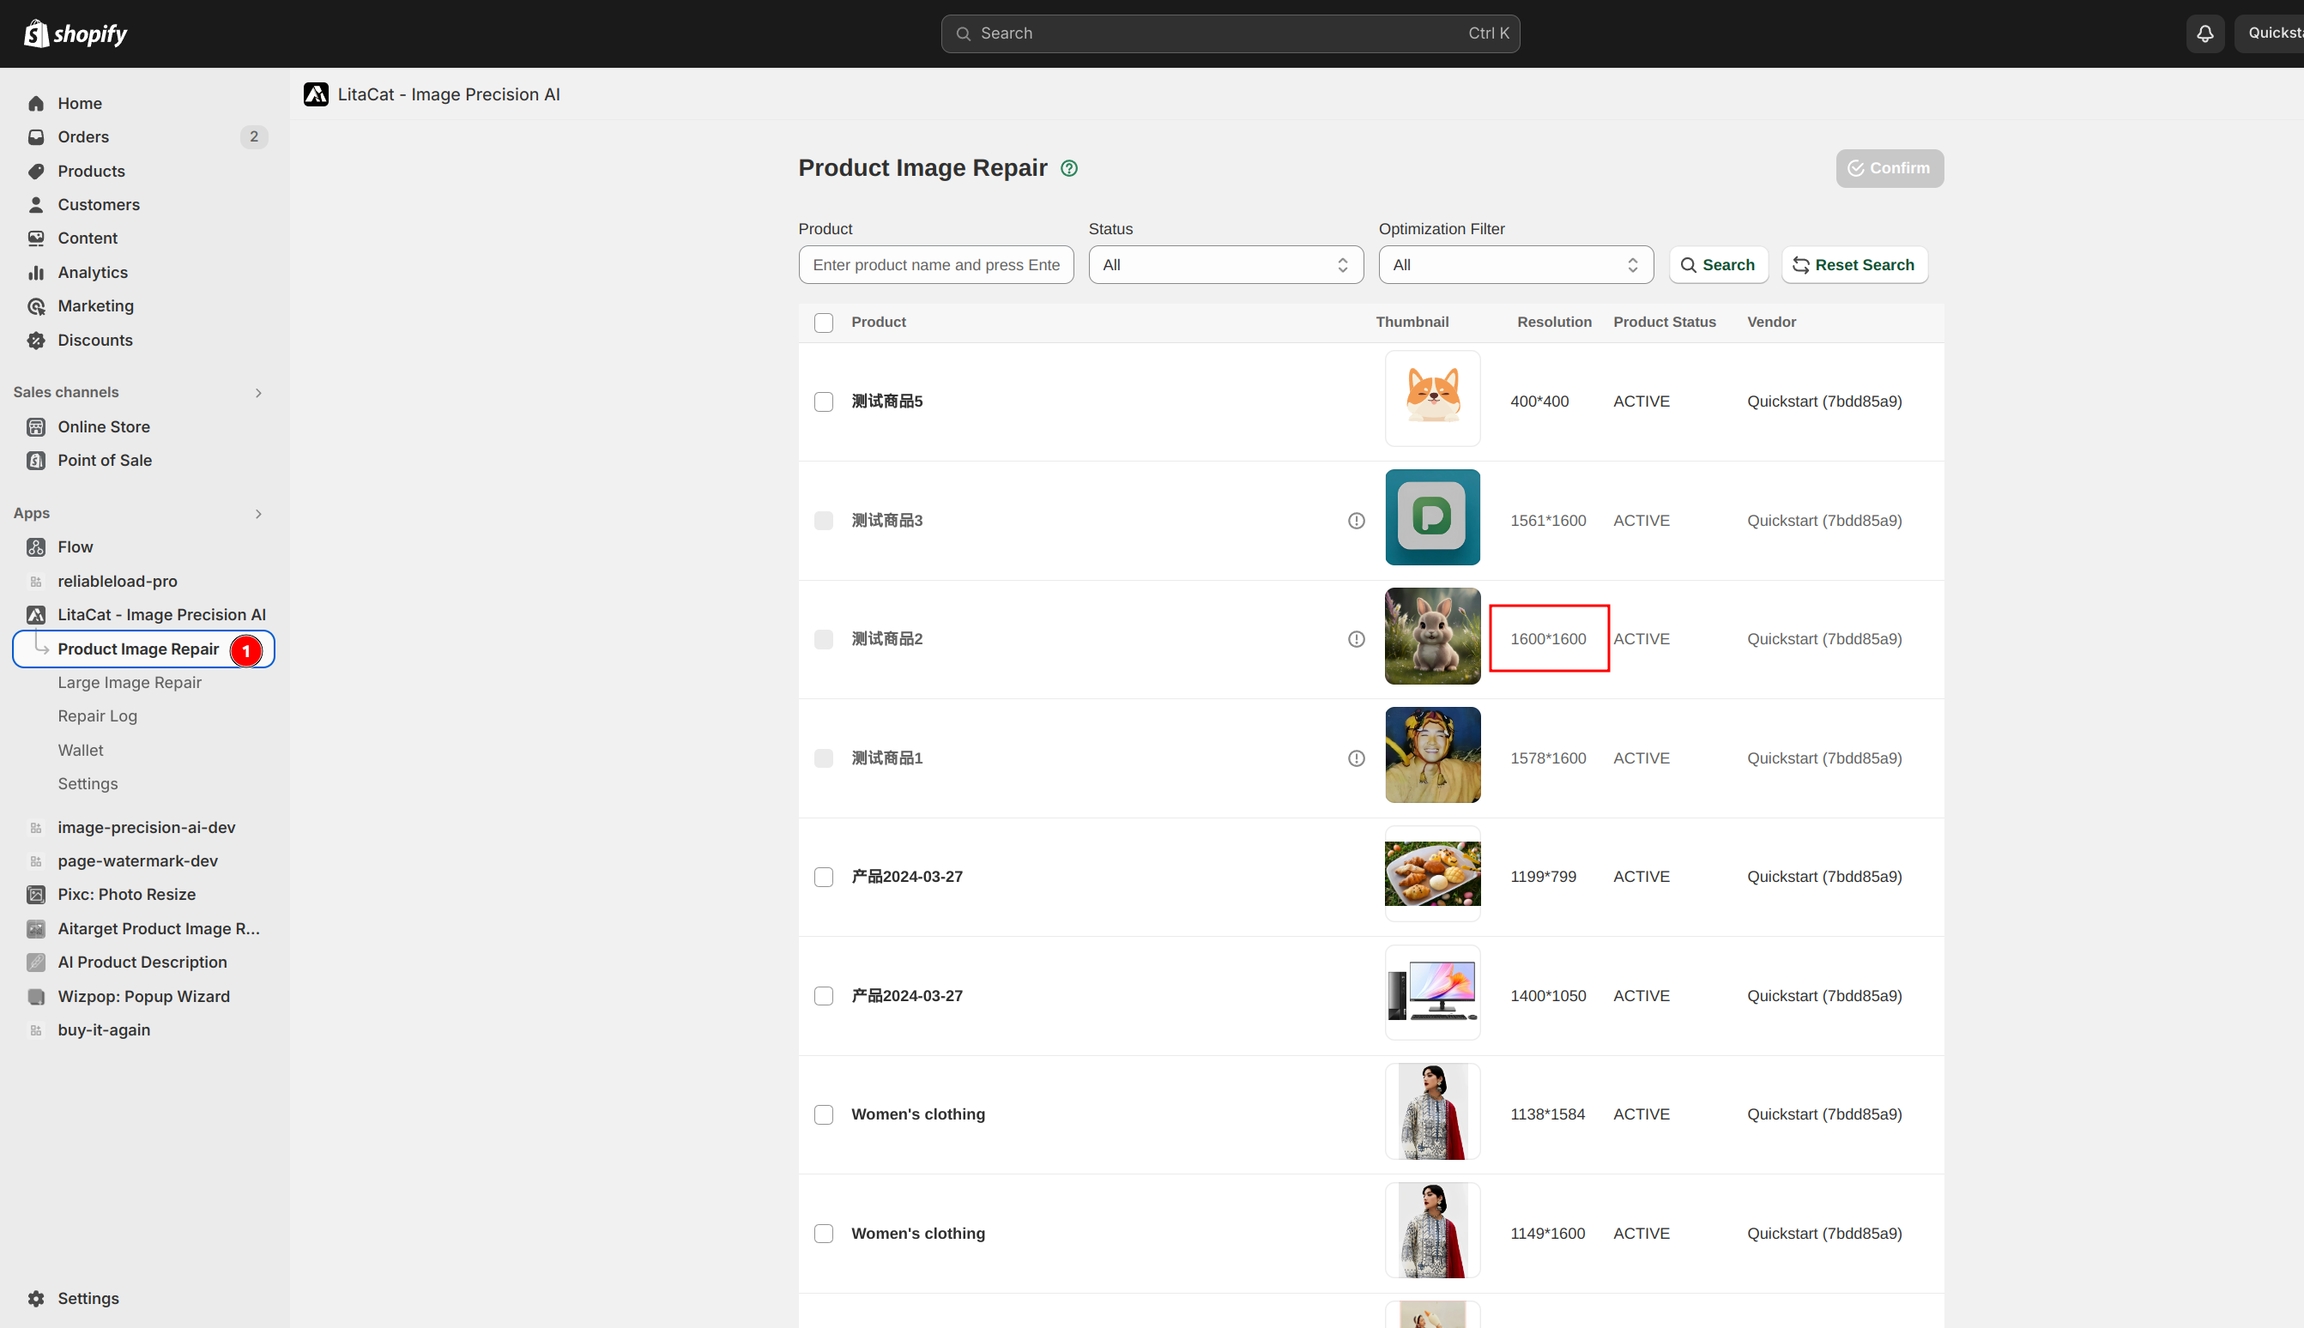Open the Flow app icon in sidebar

[36, 547]
